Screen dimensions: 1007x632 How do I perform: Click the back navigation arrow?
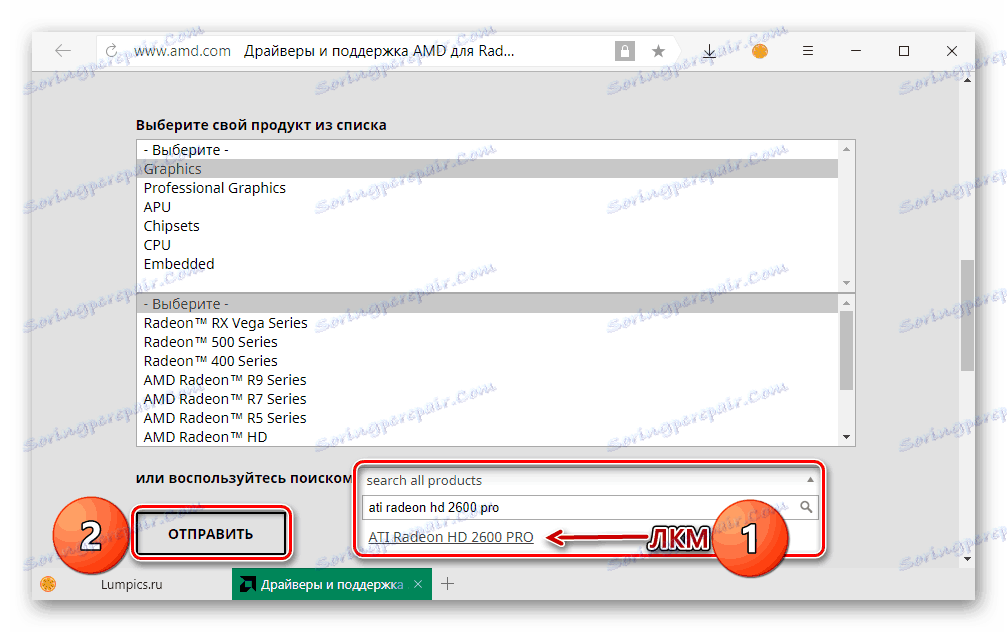pos(62,50)
